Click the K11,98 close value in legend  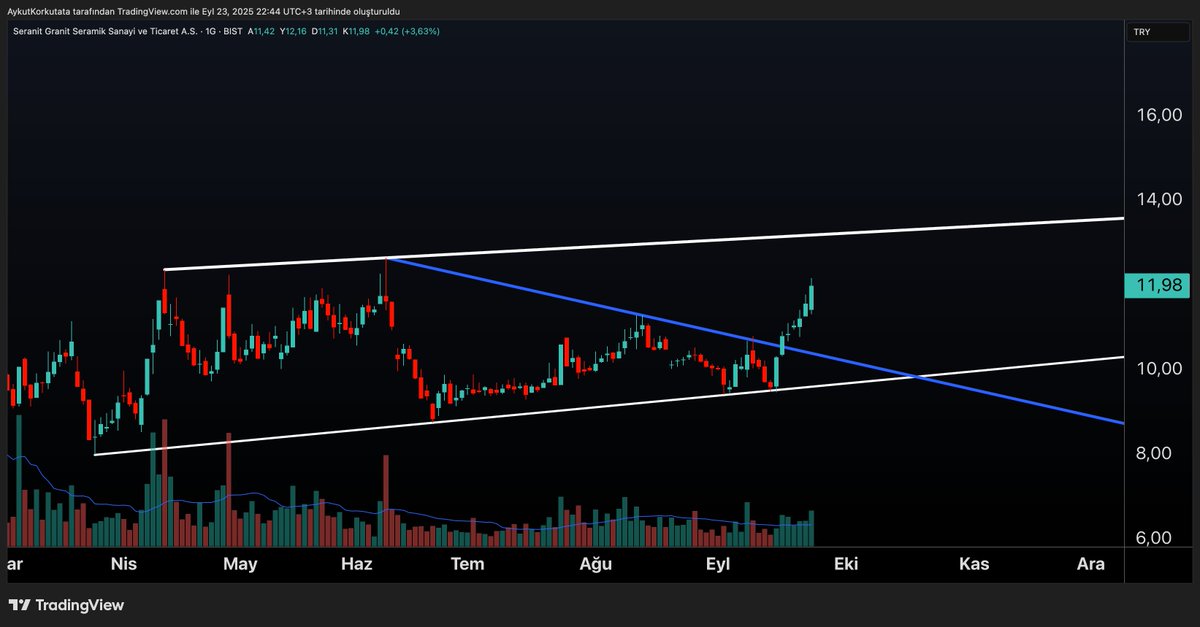click(x=356, y=31)
